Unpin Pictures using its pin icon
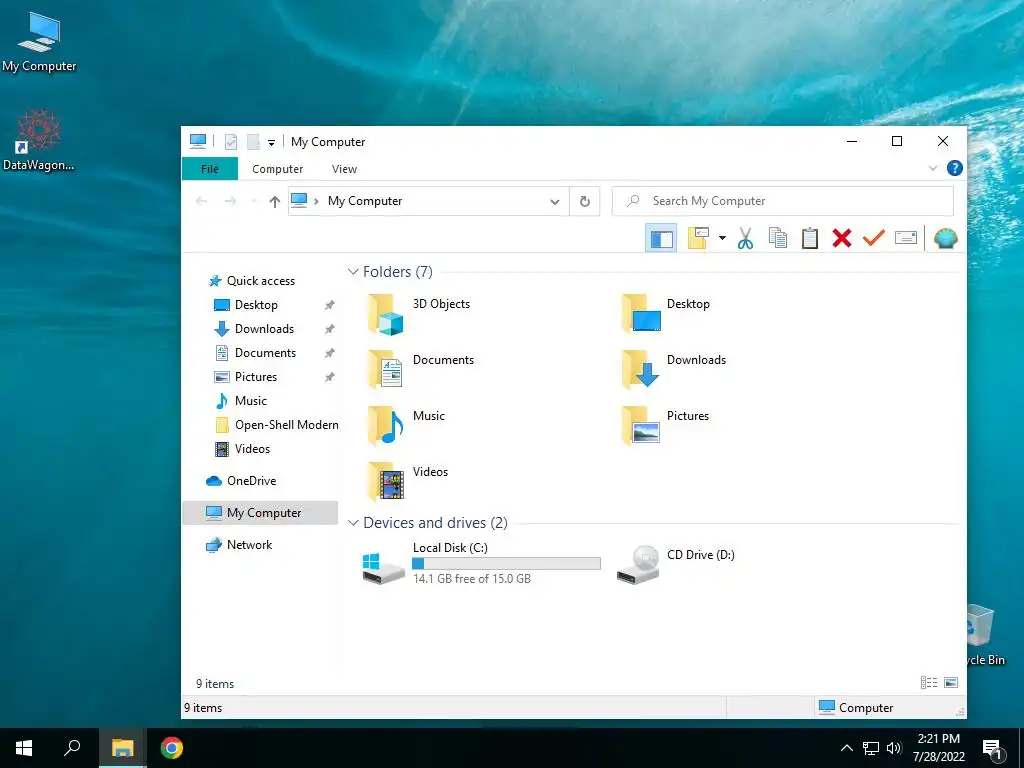This screenshot has width=1024, height=768. [x=330, y=377]
